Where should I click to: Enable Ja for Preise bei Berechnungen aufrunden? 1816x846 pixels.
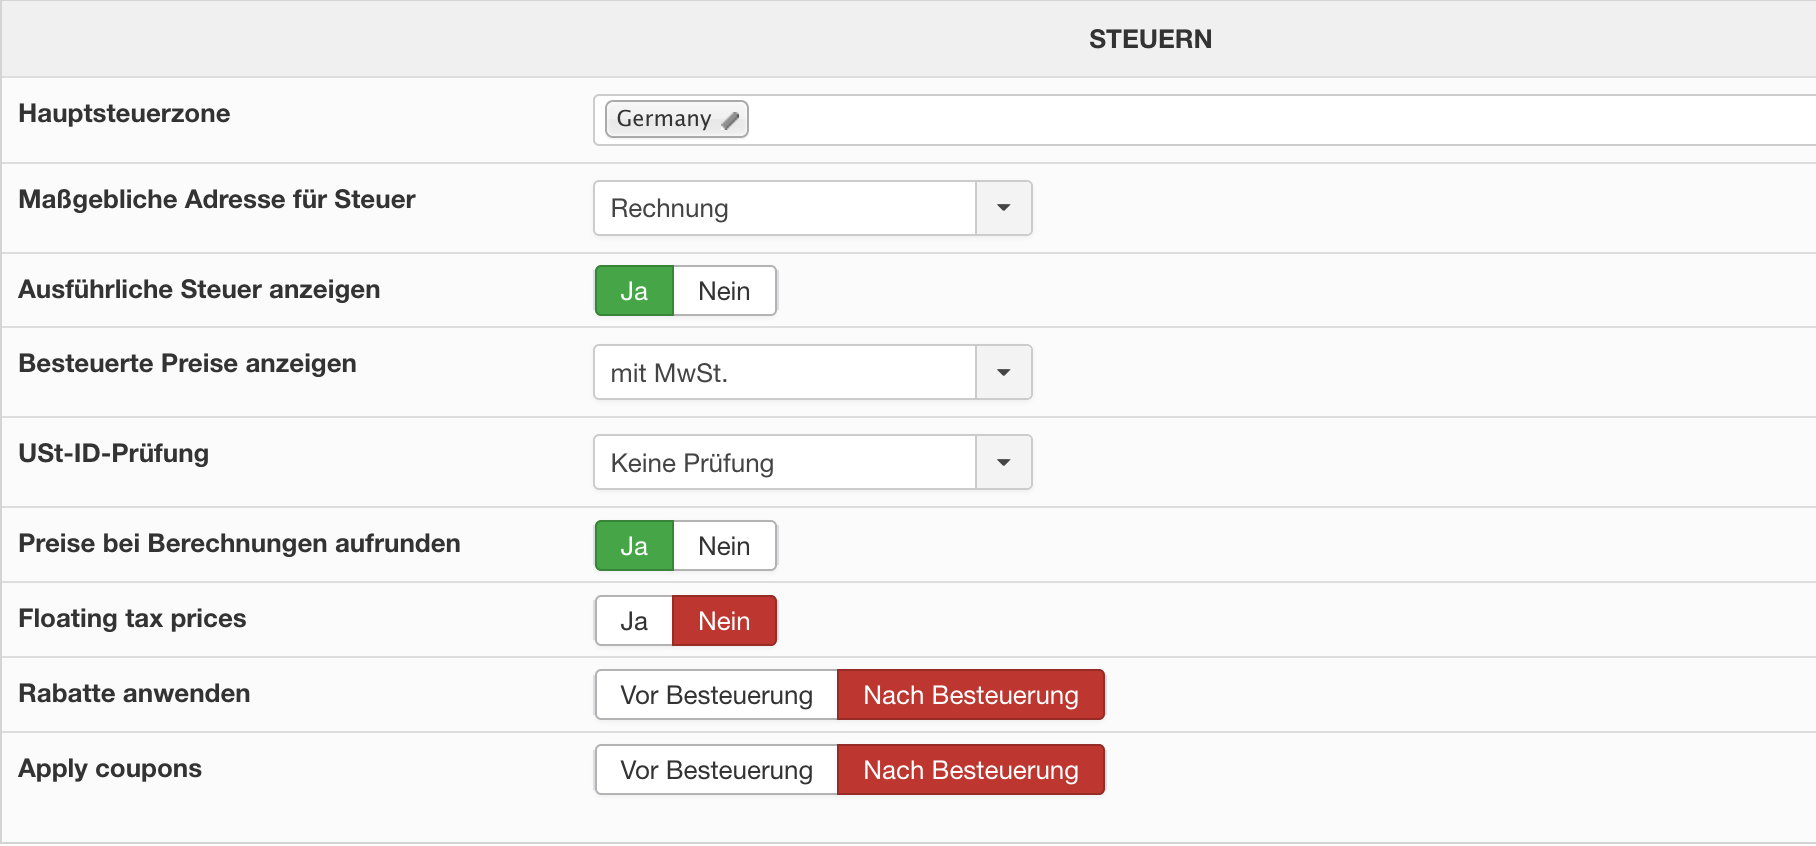[x=634, y=546]
